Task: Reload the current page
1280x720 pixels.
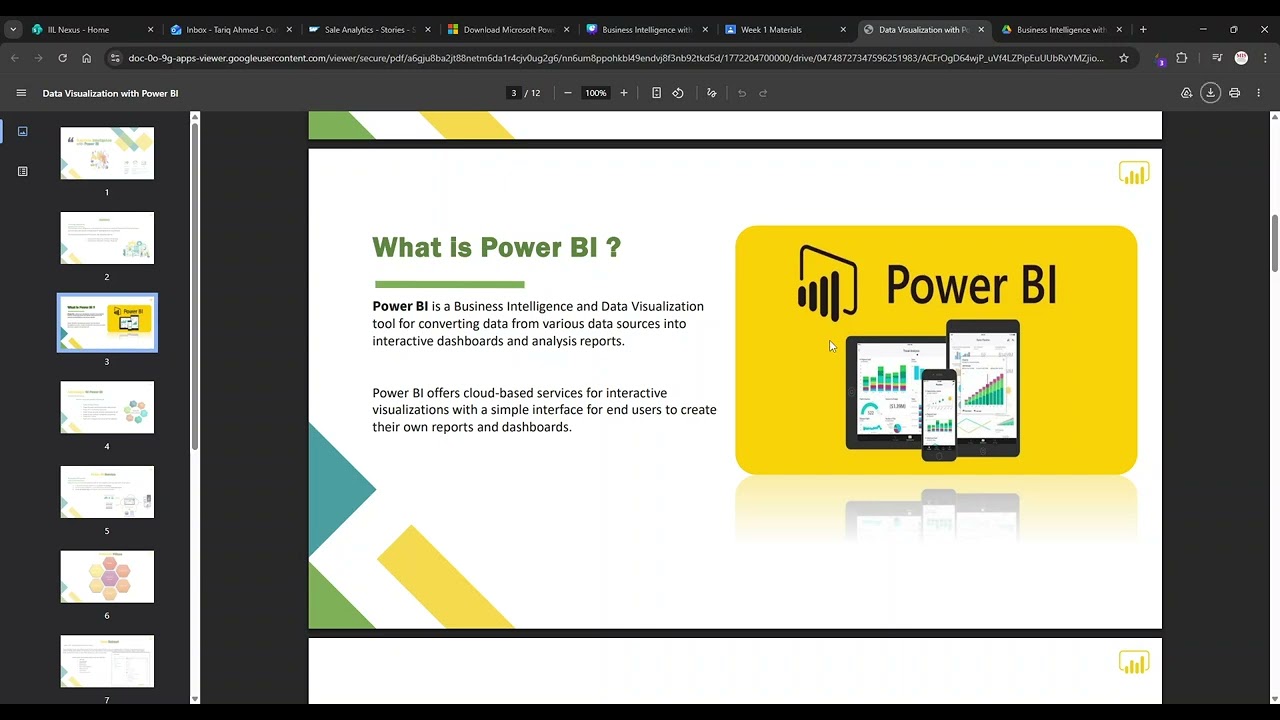Action: point(63,58)
